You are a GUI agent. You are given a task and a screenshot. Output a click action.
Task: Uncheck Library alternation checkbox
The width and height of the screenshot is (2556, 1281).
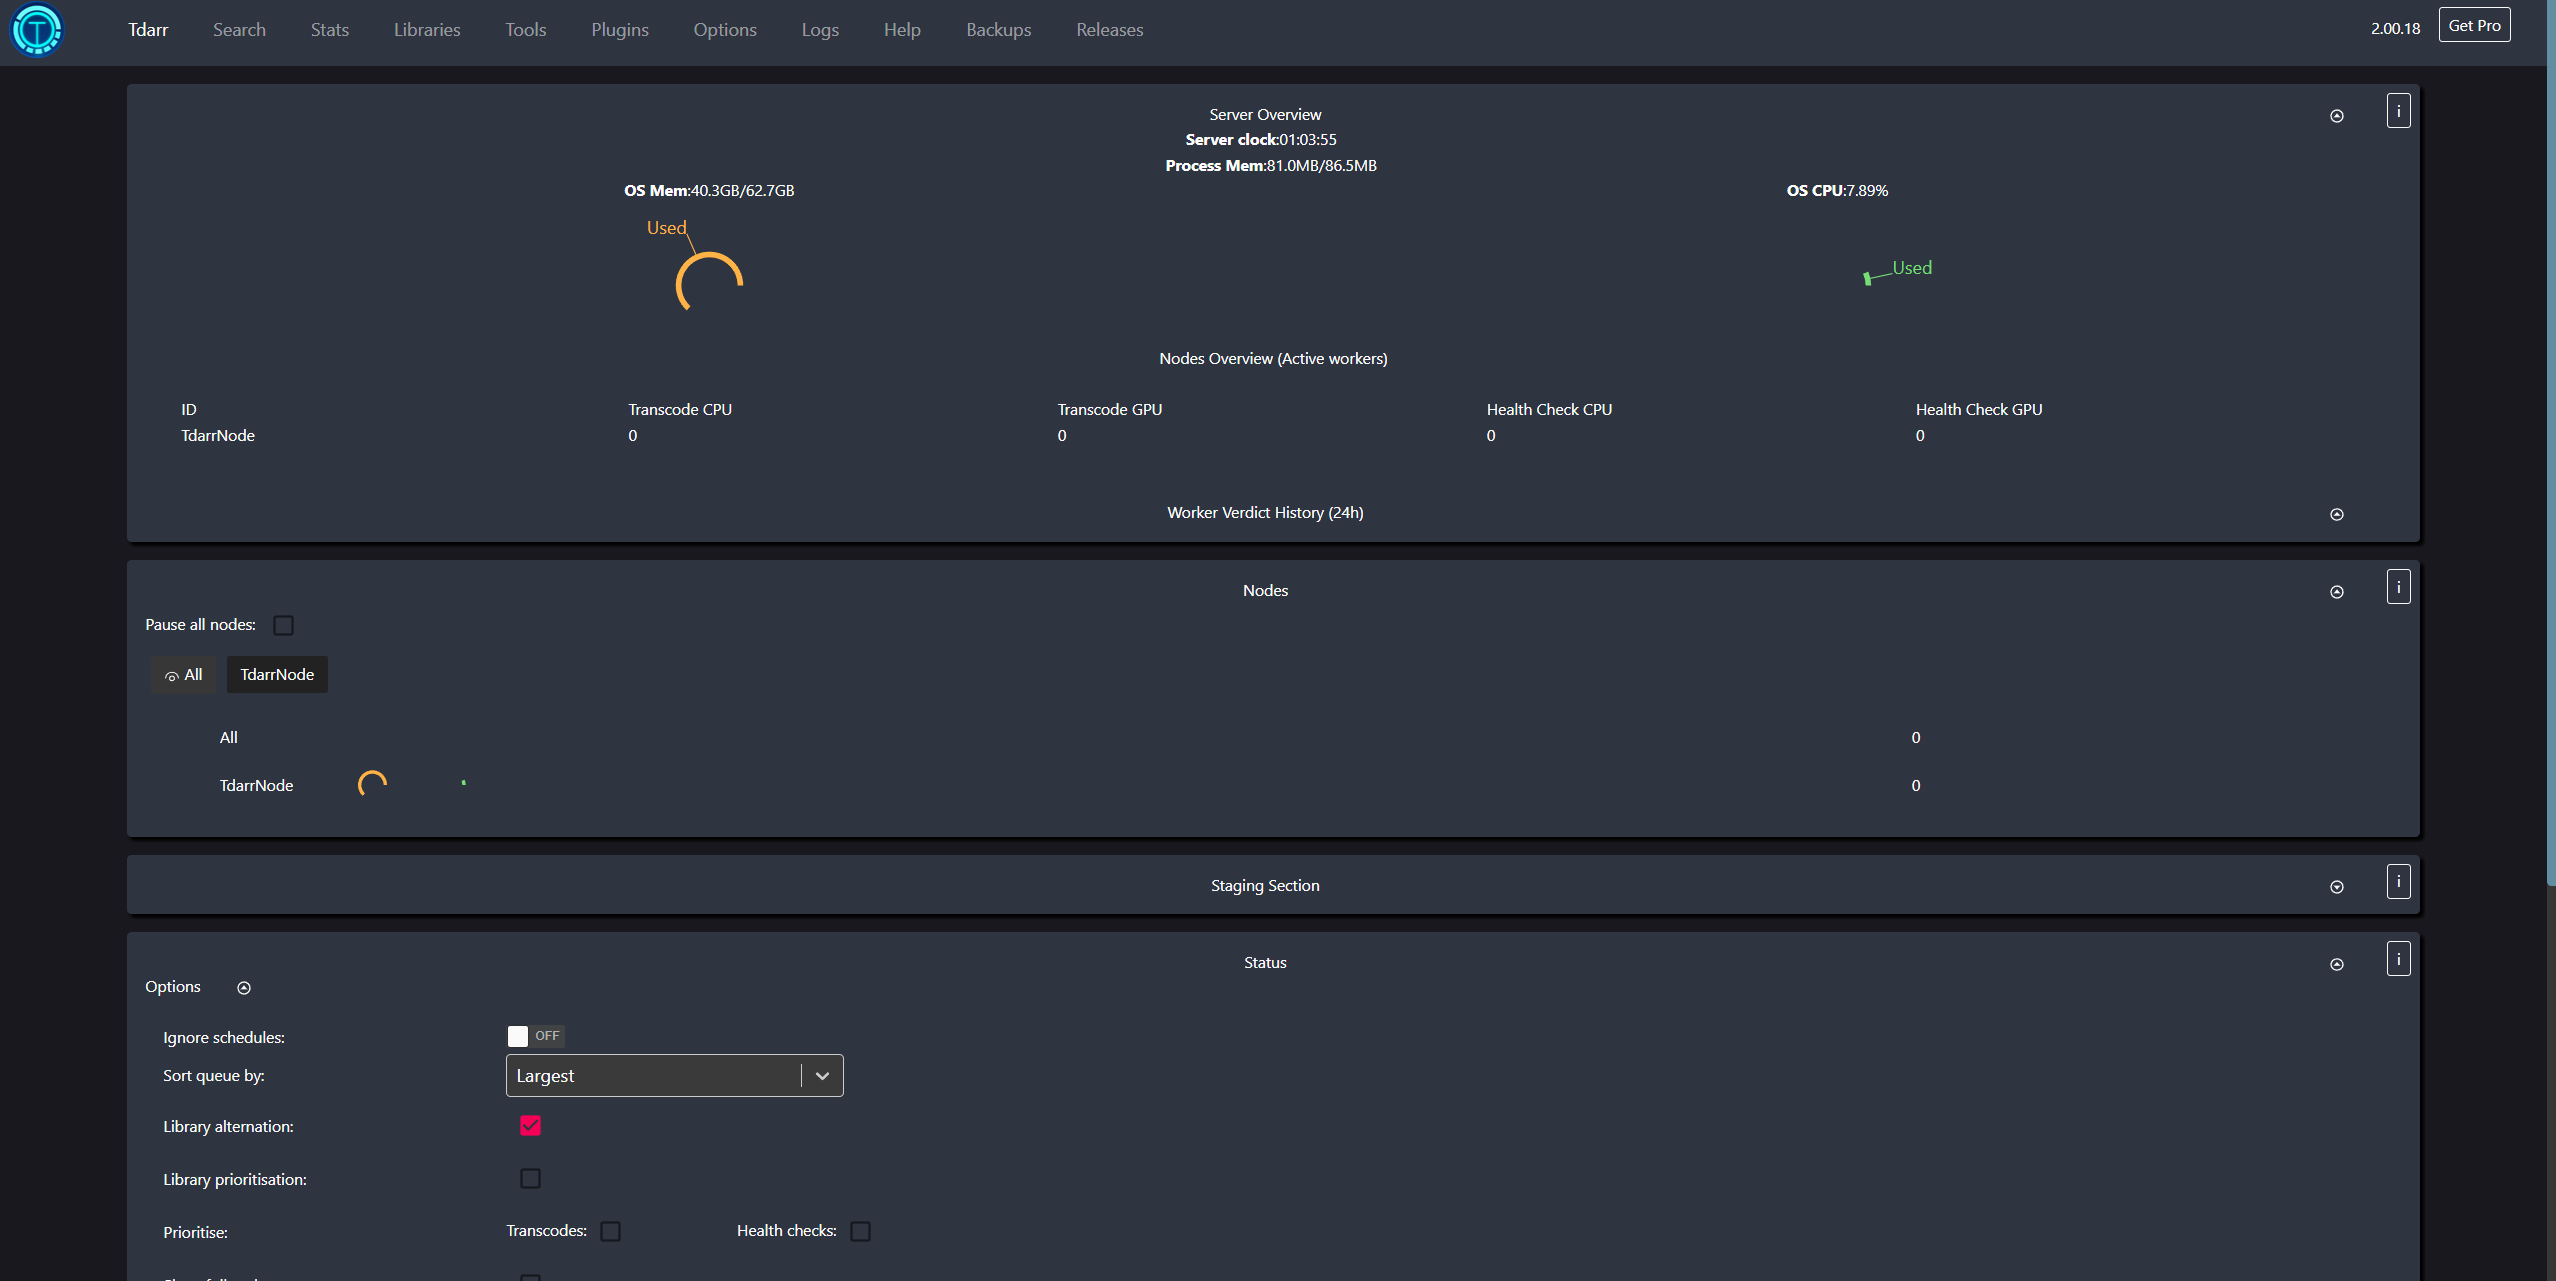point(530,1126)
